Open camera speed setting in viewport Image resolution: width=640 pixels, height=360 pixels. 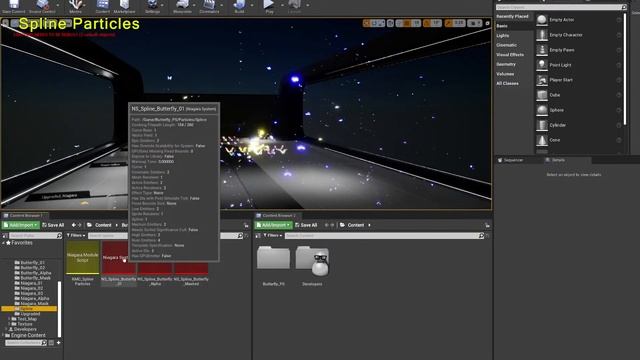point(474,24)
